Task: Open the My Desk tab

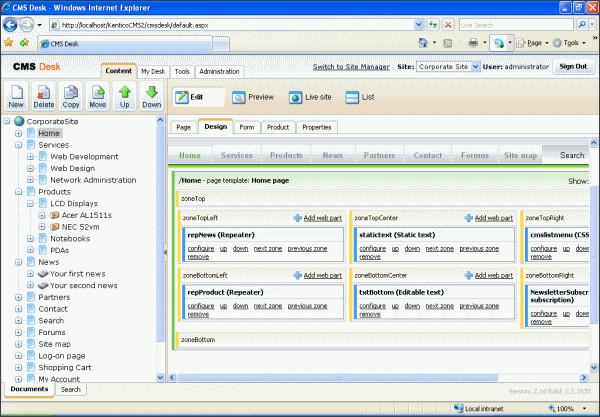Action: pyautogui.click(x=153, y=72)
